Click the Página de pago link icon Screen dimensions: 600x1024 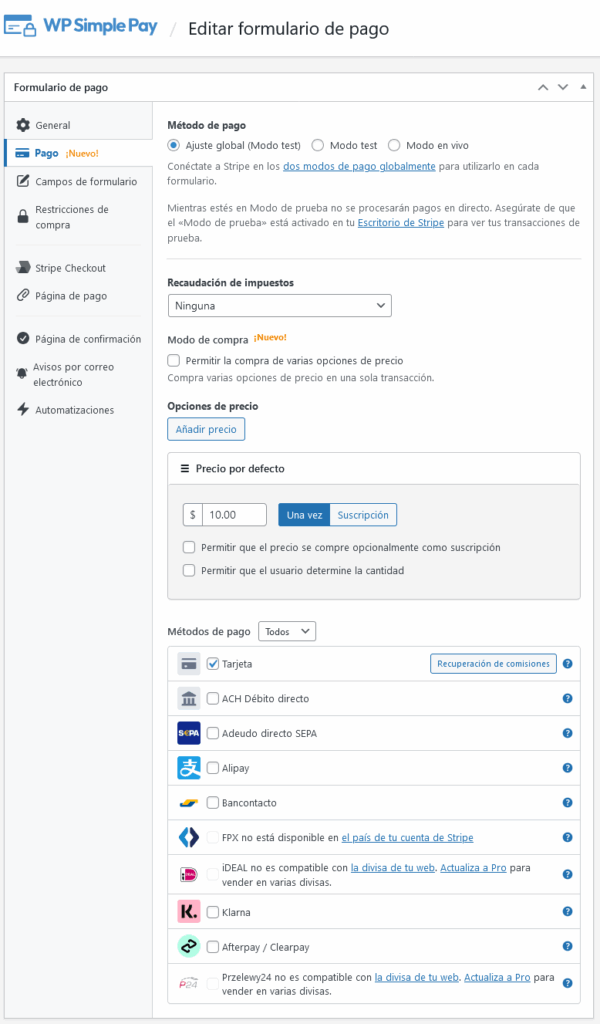coord(25,295)
